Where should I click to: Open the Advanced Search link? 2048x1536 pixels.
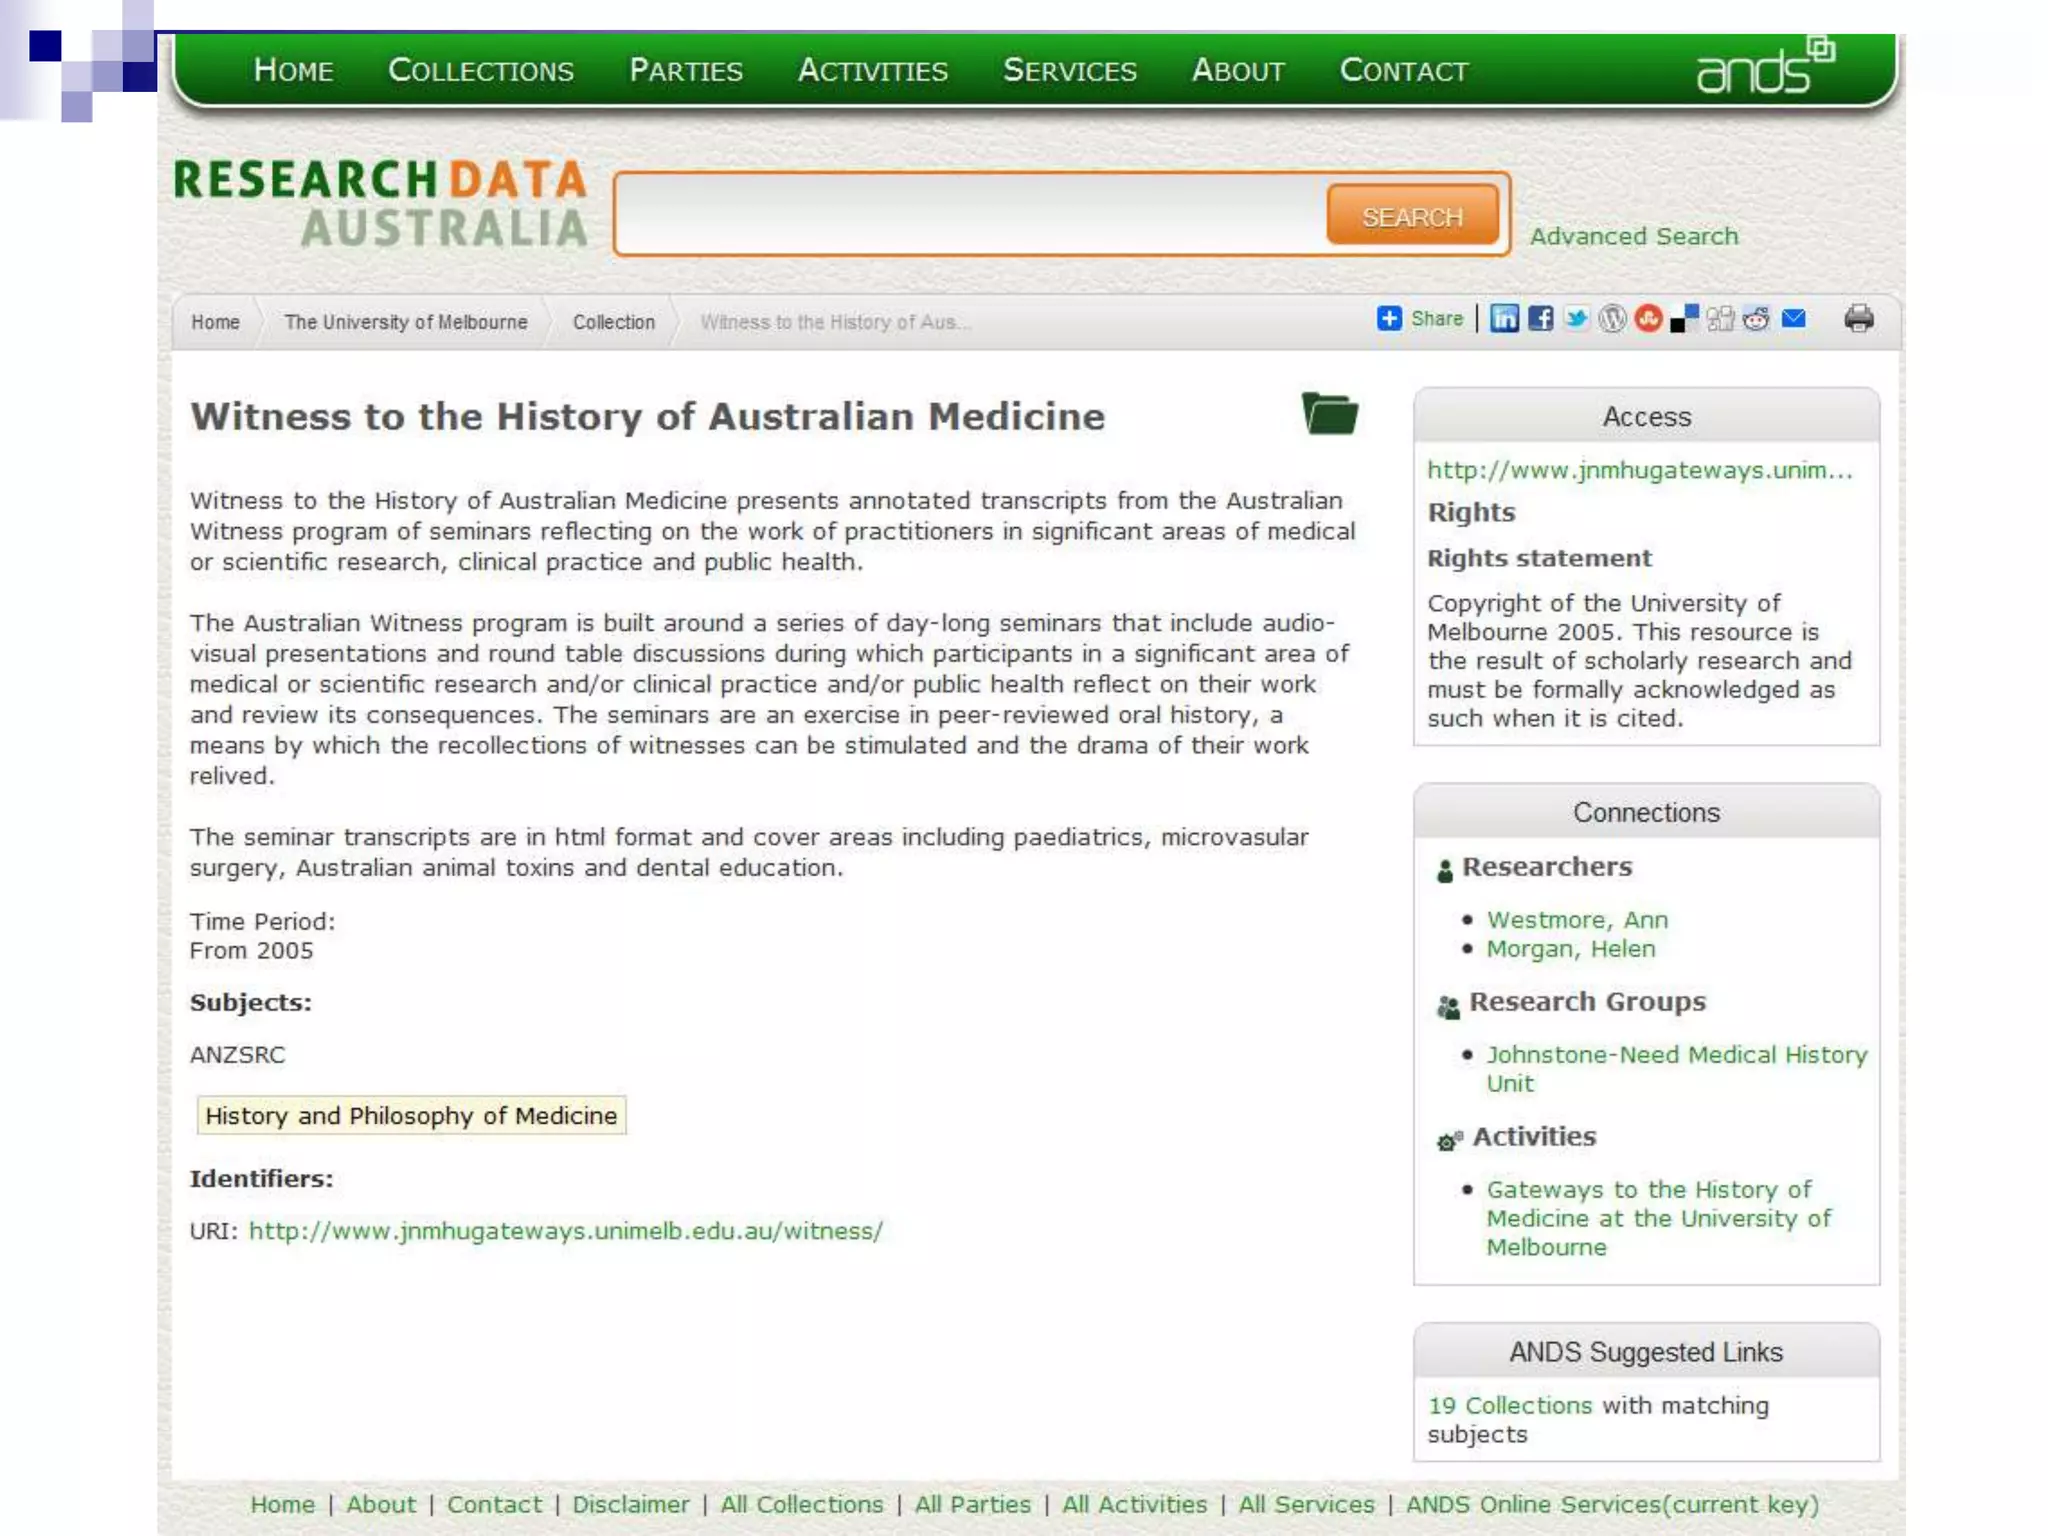[1633, 236]
